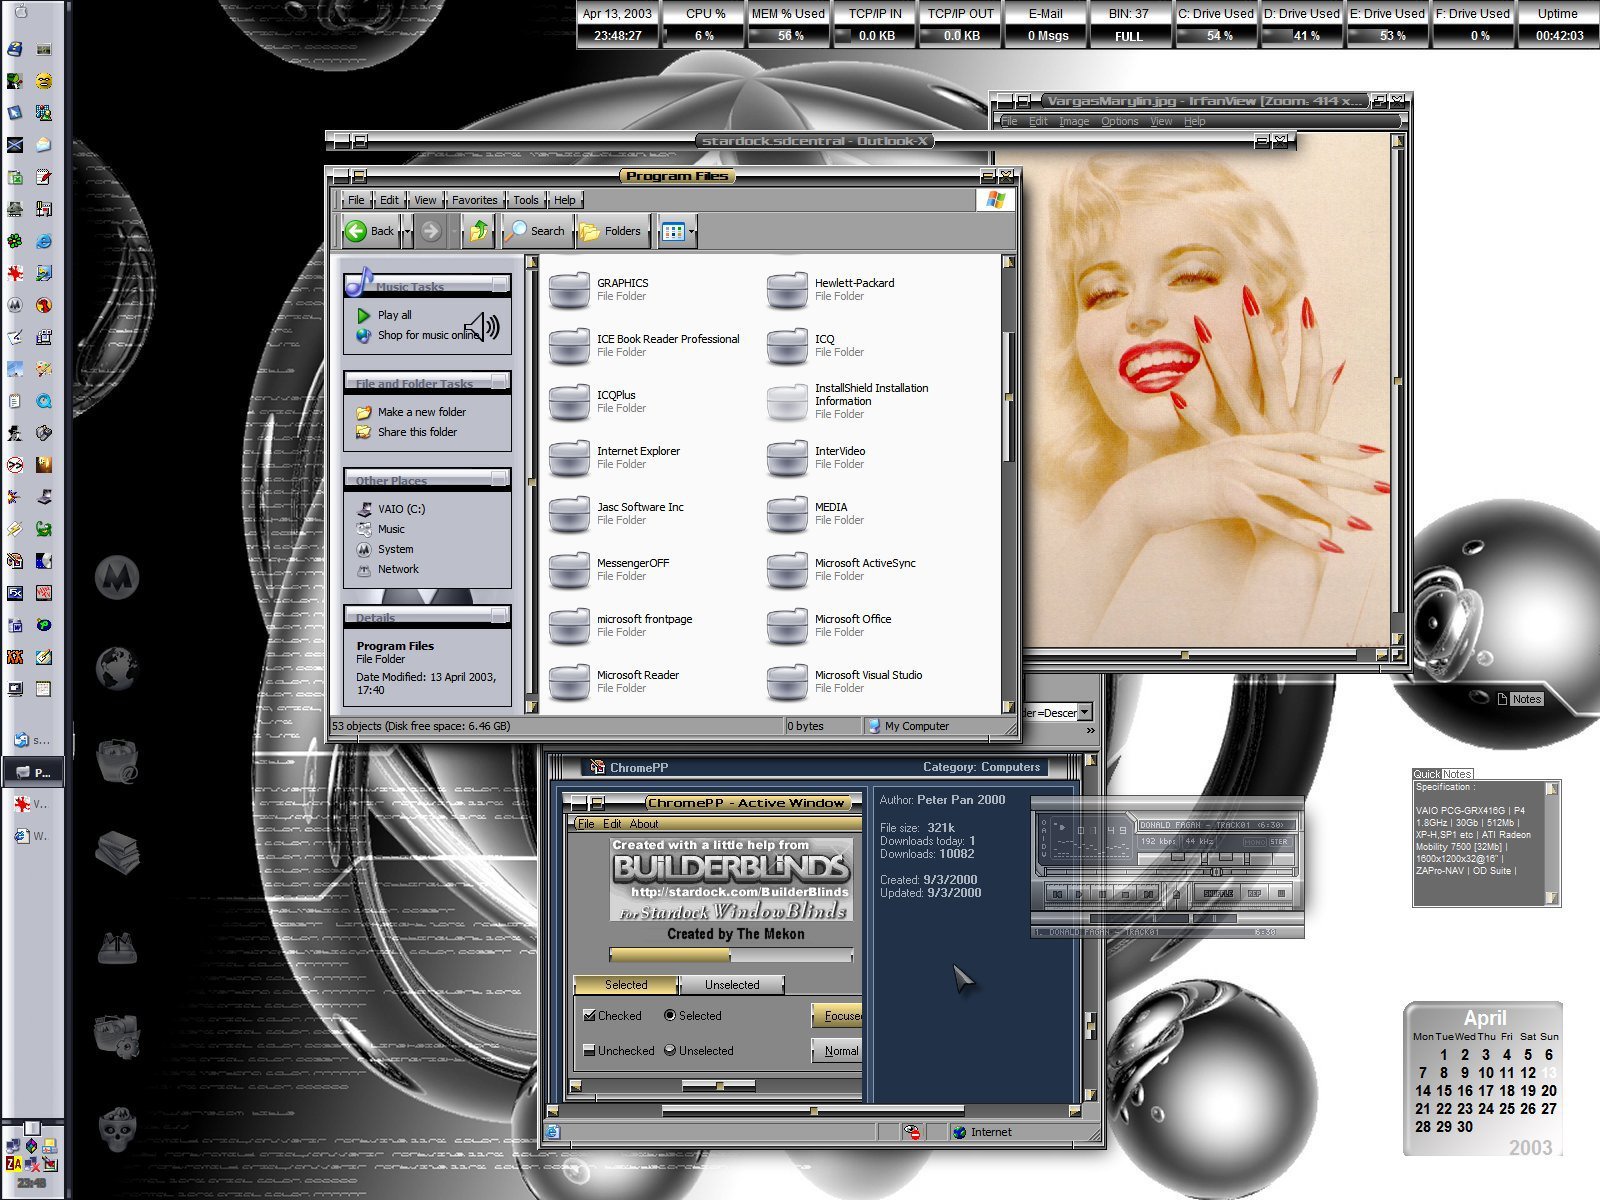Go up one folder level

pos(479,231)
